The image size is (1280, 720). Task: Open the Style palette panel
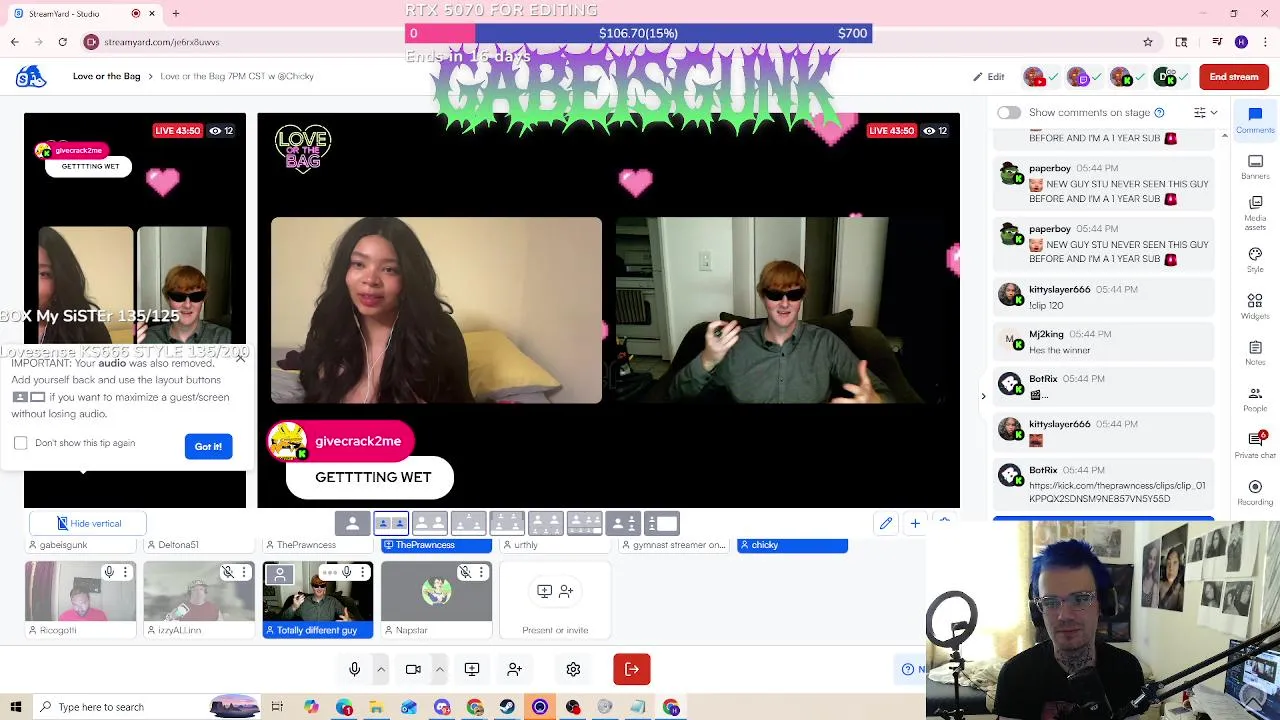click(1255, 260)
